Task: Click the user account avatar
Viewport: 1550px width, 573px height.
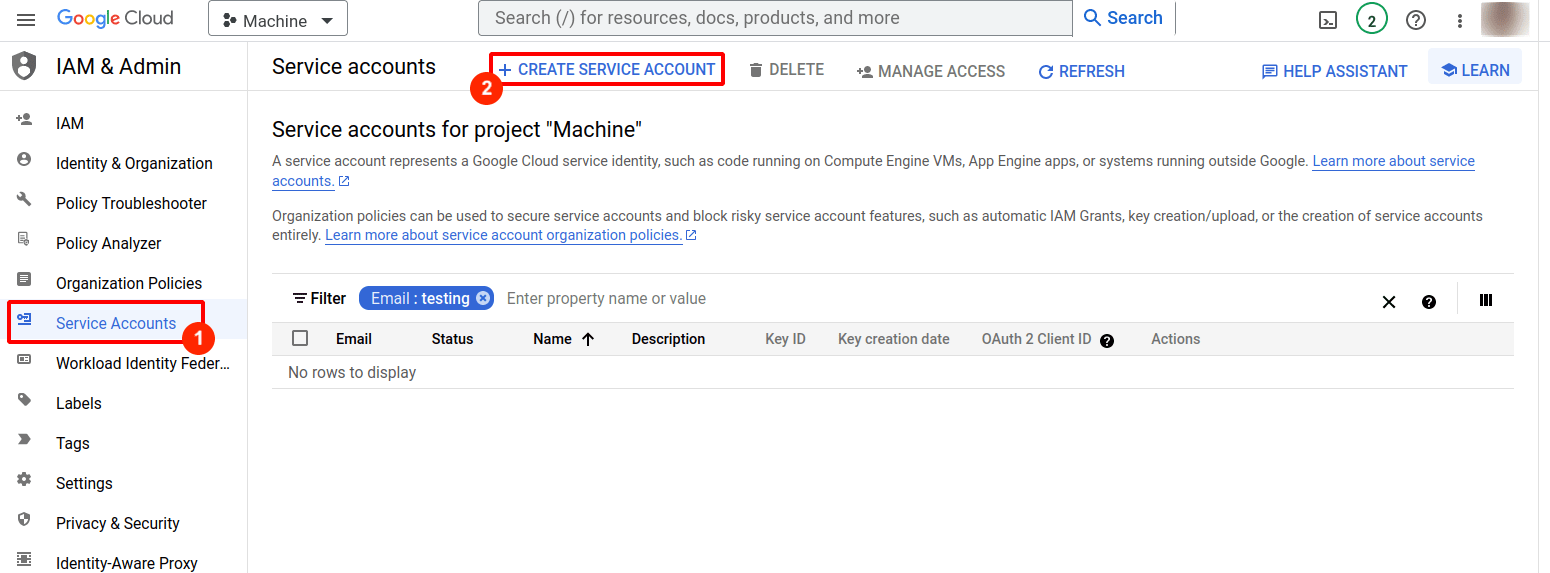Action: pyautogui.click(x=1505, y=19)
